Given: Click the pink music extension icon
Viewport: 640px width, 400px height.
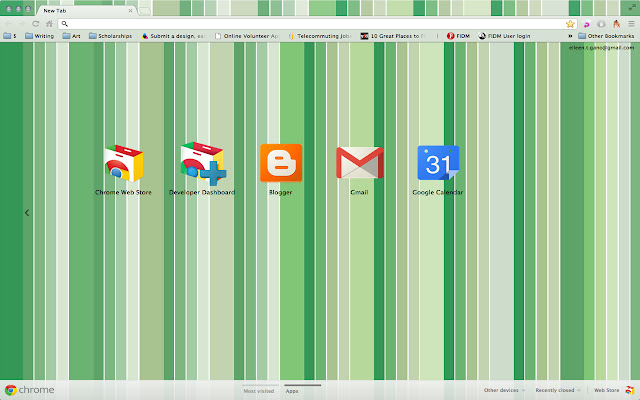Looking at the screenshot, I should (587, 24).
